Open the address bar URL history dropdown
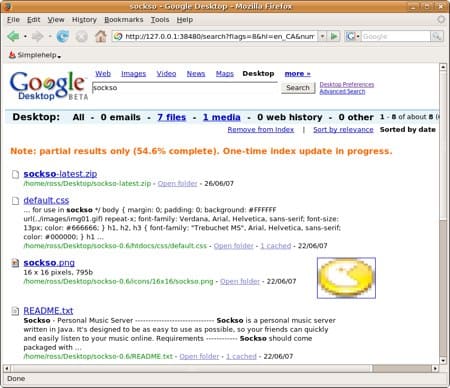The height and width of the screenshot is (388, 450). tap(322, 36)
